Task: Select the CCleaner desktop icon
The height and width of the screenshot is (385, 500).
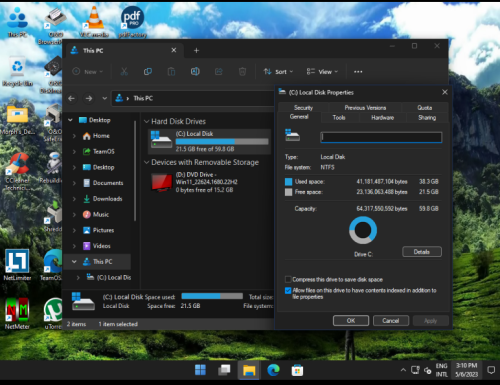Action: pos(17,172)
